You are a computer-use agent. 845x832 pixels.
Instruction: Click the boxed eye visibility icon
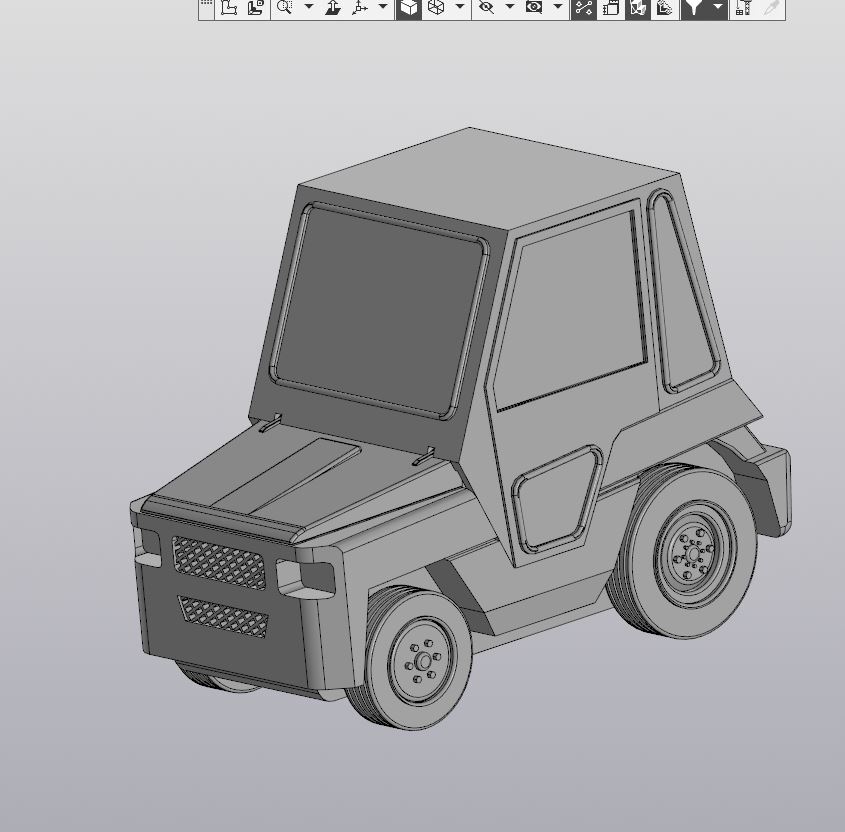point(534,8)
